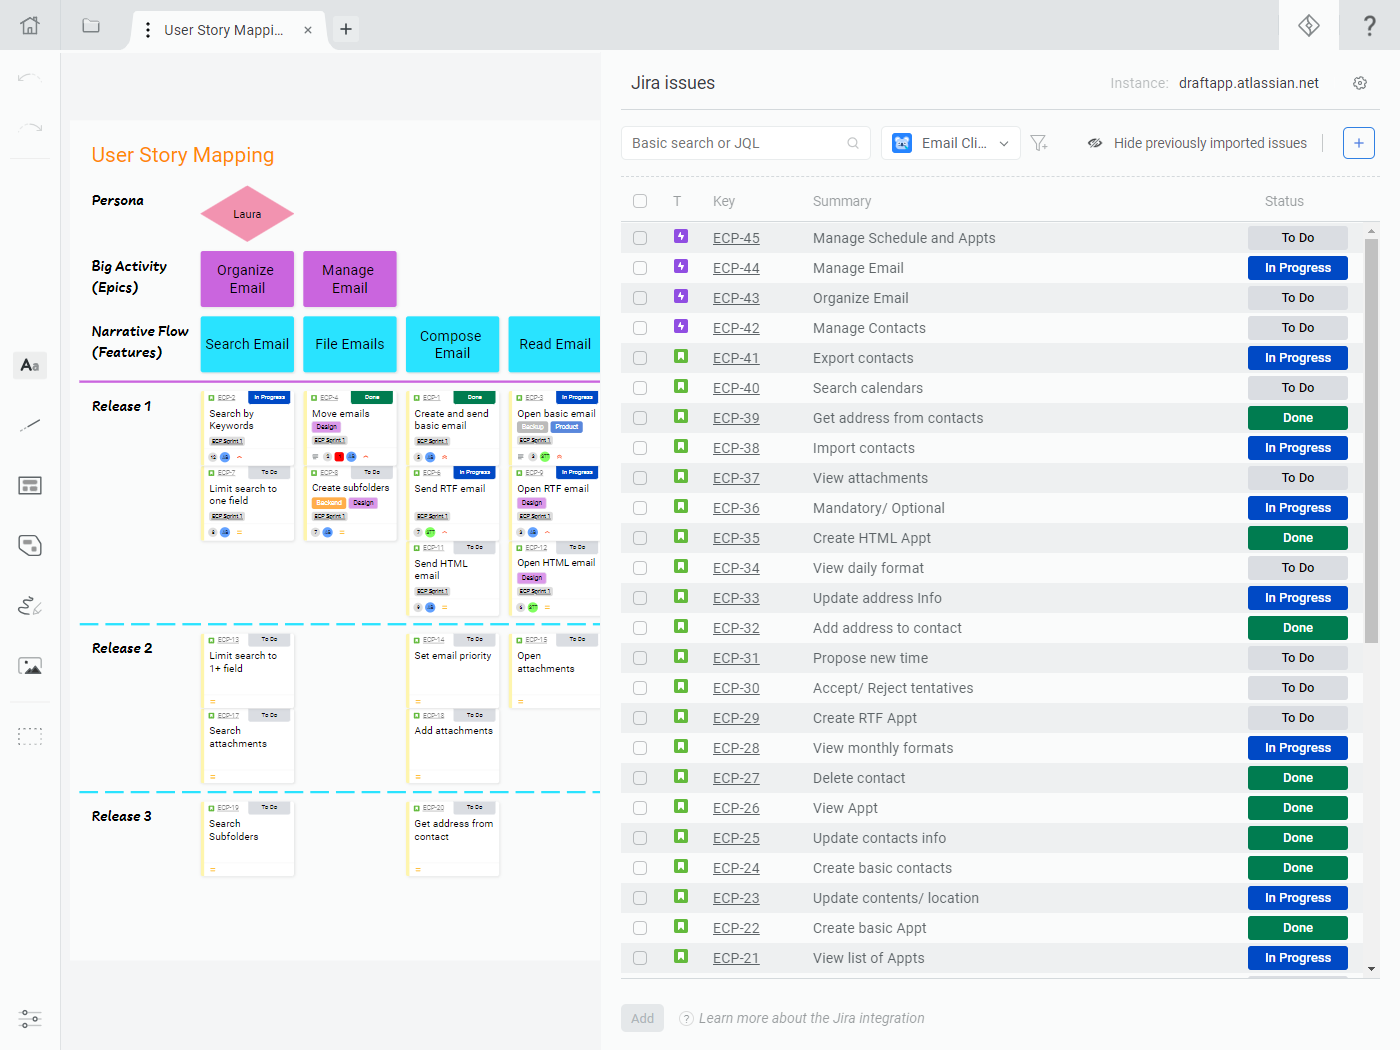This screenshot has width=1400, height=1050.
Task: Toggle the select-all checkbox in table header
Action: click(x=640, y=201)
